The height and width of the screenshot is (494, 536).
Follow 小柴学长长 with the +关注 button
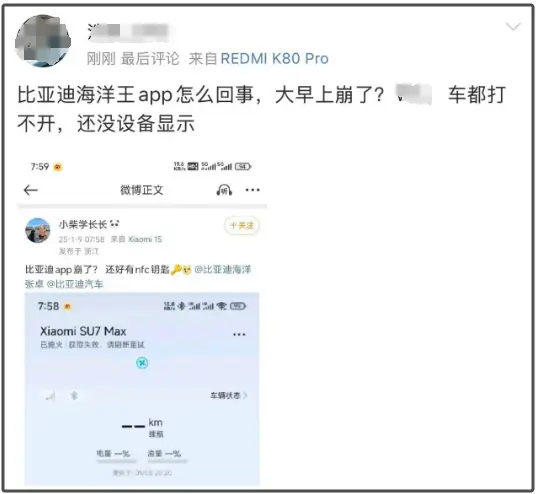coord(242,226)
